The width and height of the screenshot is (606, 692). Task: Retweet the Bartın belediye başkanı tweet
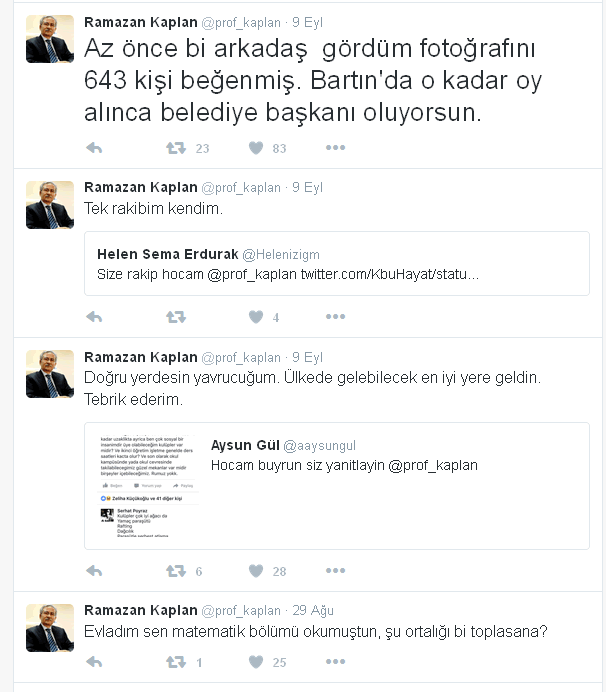[176, 148]
